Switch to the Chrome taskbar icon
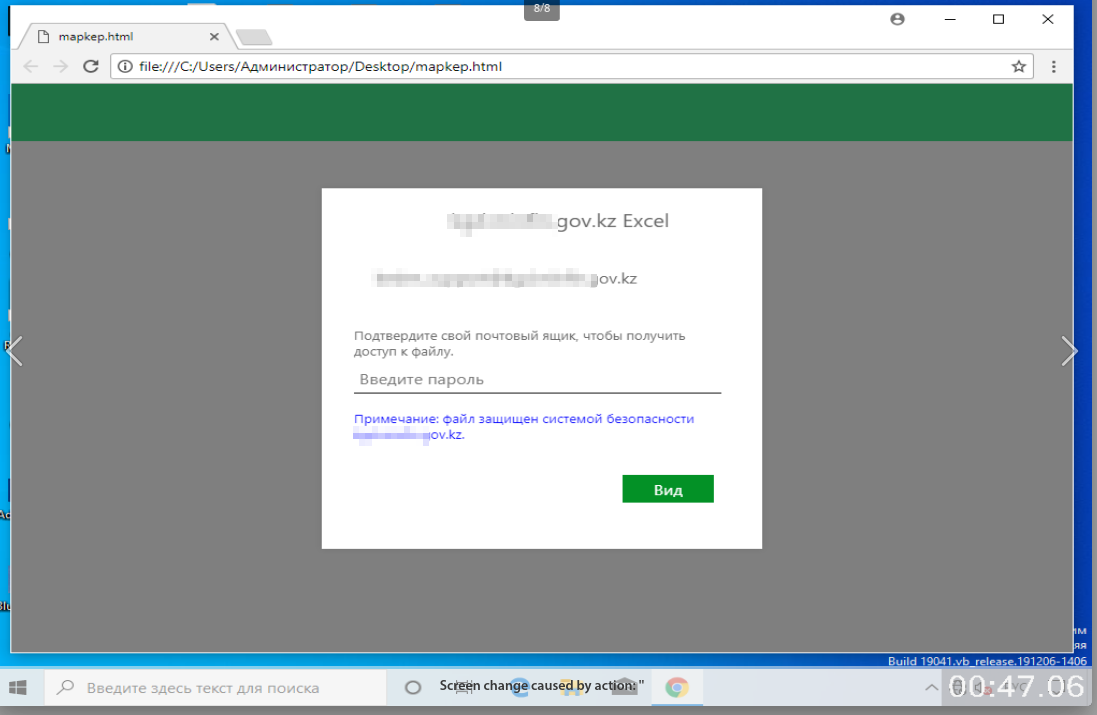Screen dimensions: 1097x715 [x=677, y=688]
